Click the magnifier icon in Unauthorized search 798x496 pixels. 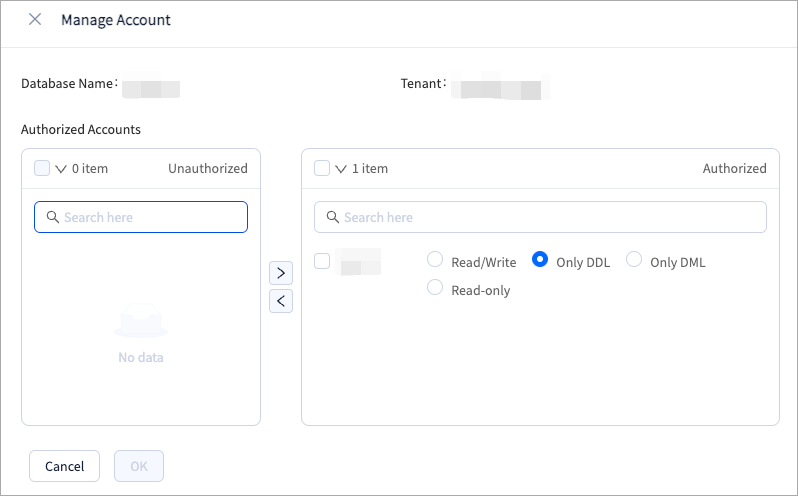tap(51, 217)
